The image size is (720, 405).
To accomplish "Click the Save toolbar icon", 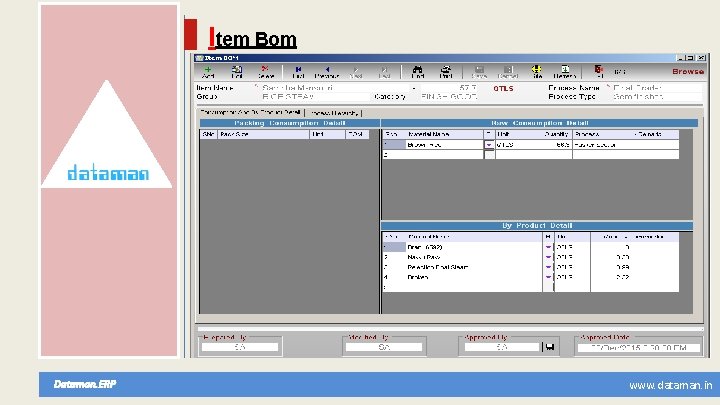I will [x=479, y=72].
